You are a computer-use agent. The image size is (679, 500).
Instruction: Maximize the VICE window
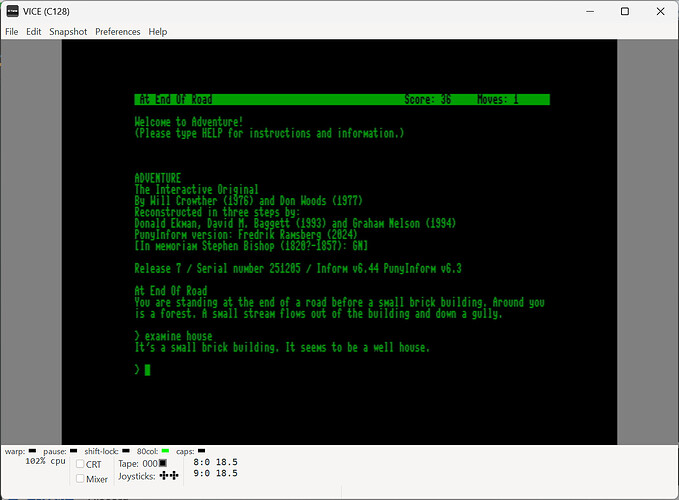[x=624, y=11]
